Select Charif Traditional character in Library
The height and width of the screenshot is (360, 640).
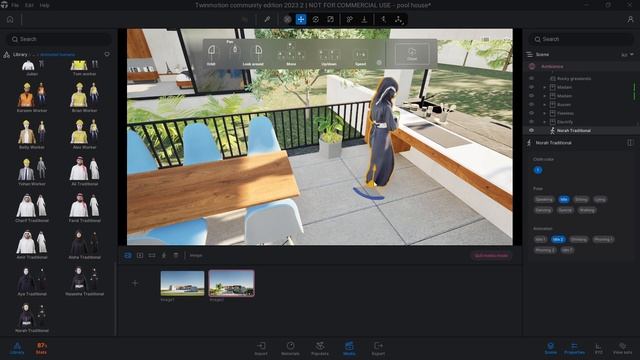(32, 207)
